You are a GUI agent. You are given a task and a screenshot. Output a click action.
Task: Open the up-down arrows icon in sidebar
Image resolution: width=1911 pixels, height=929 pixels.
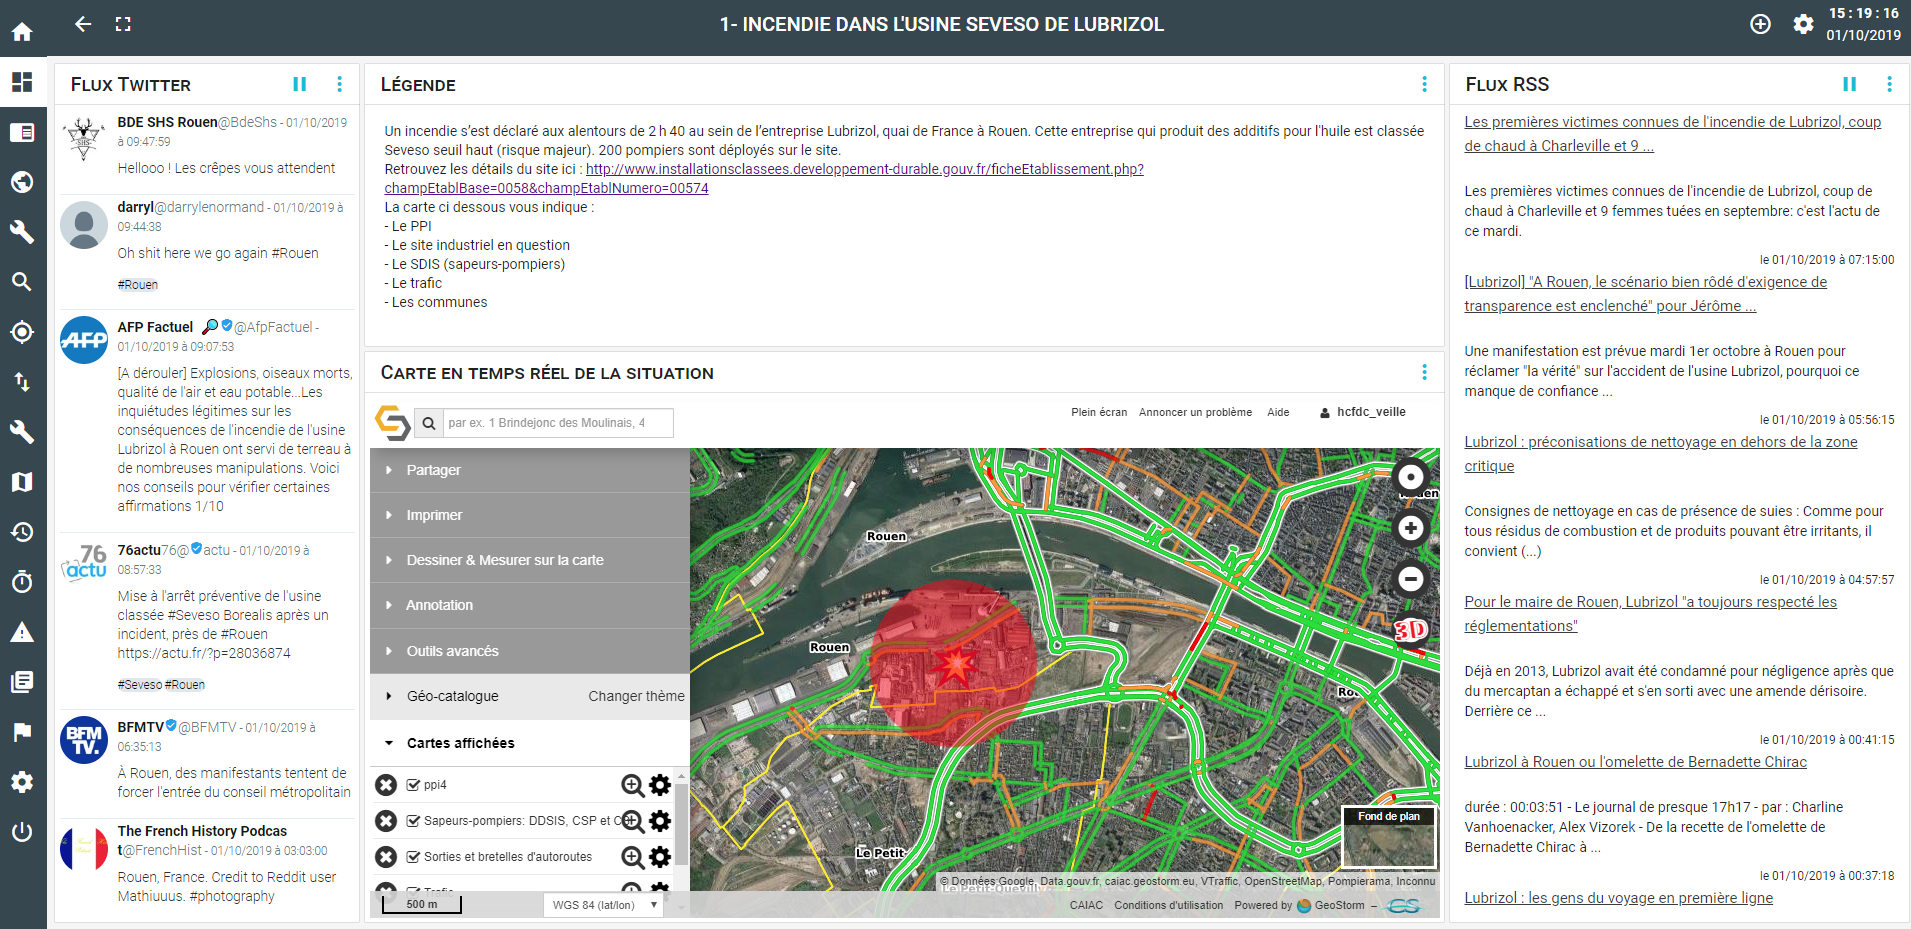pos(22,382)
